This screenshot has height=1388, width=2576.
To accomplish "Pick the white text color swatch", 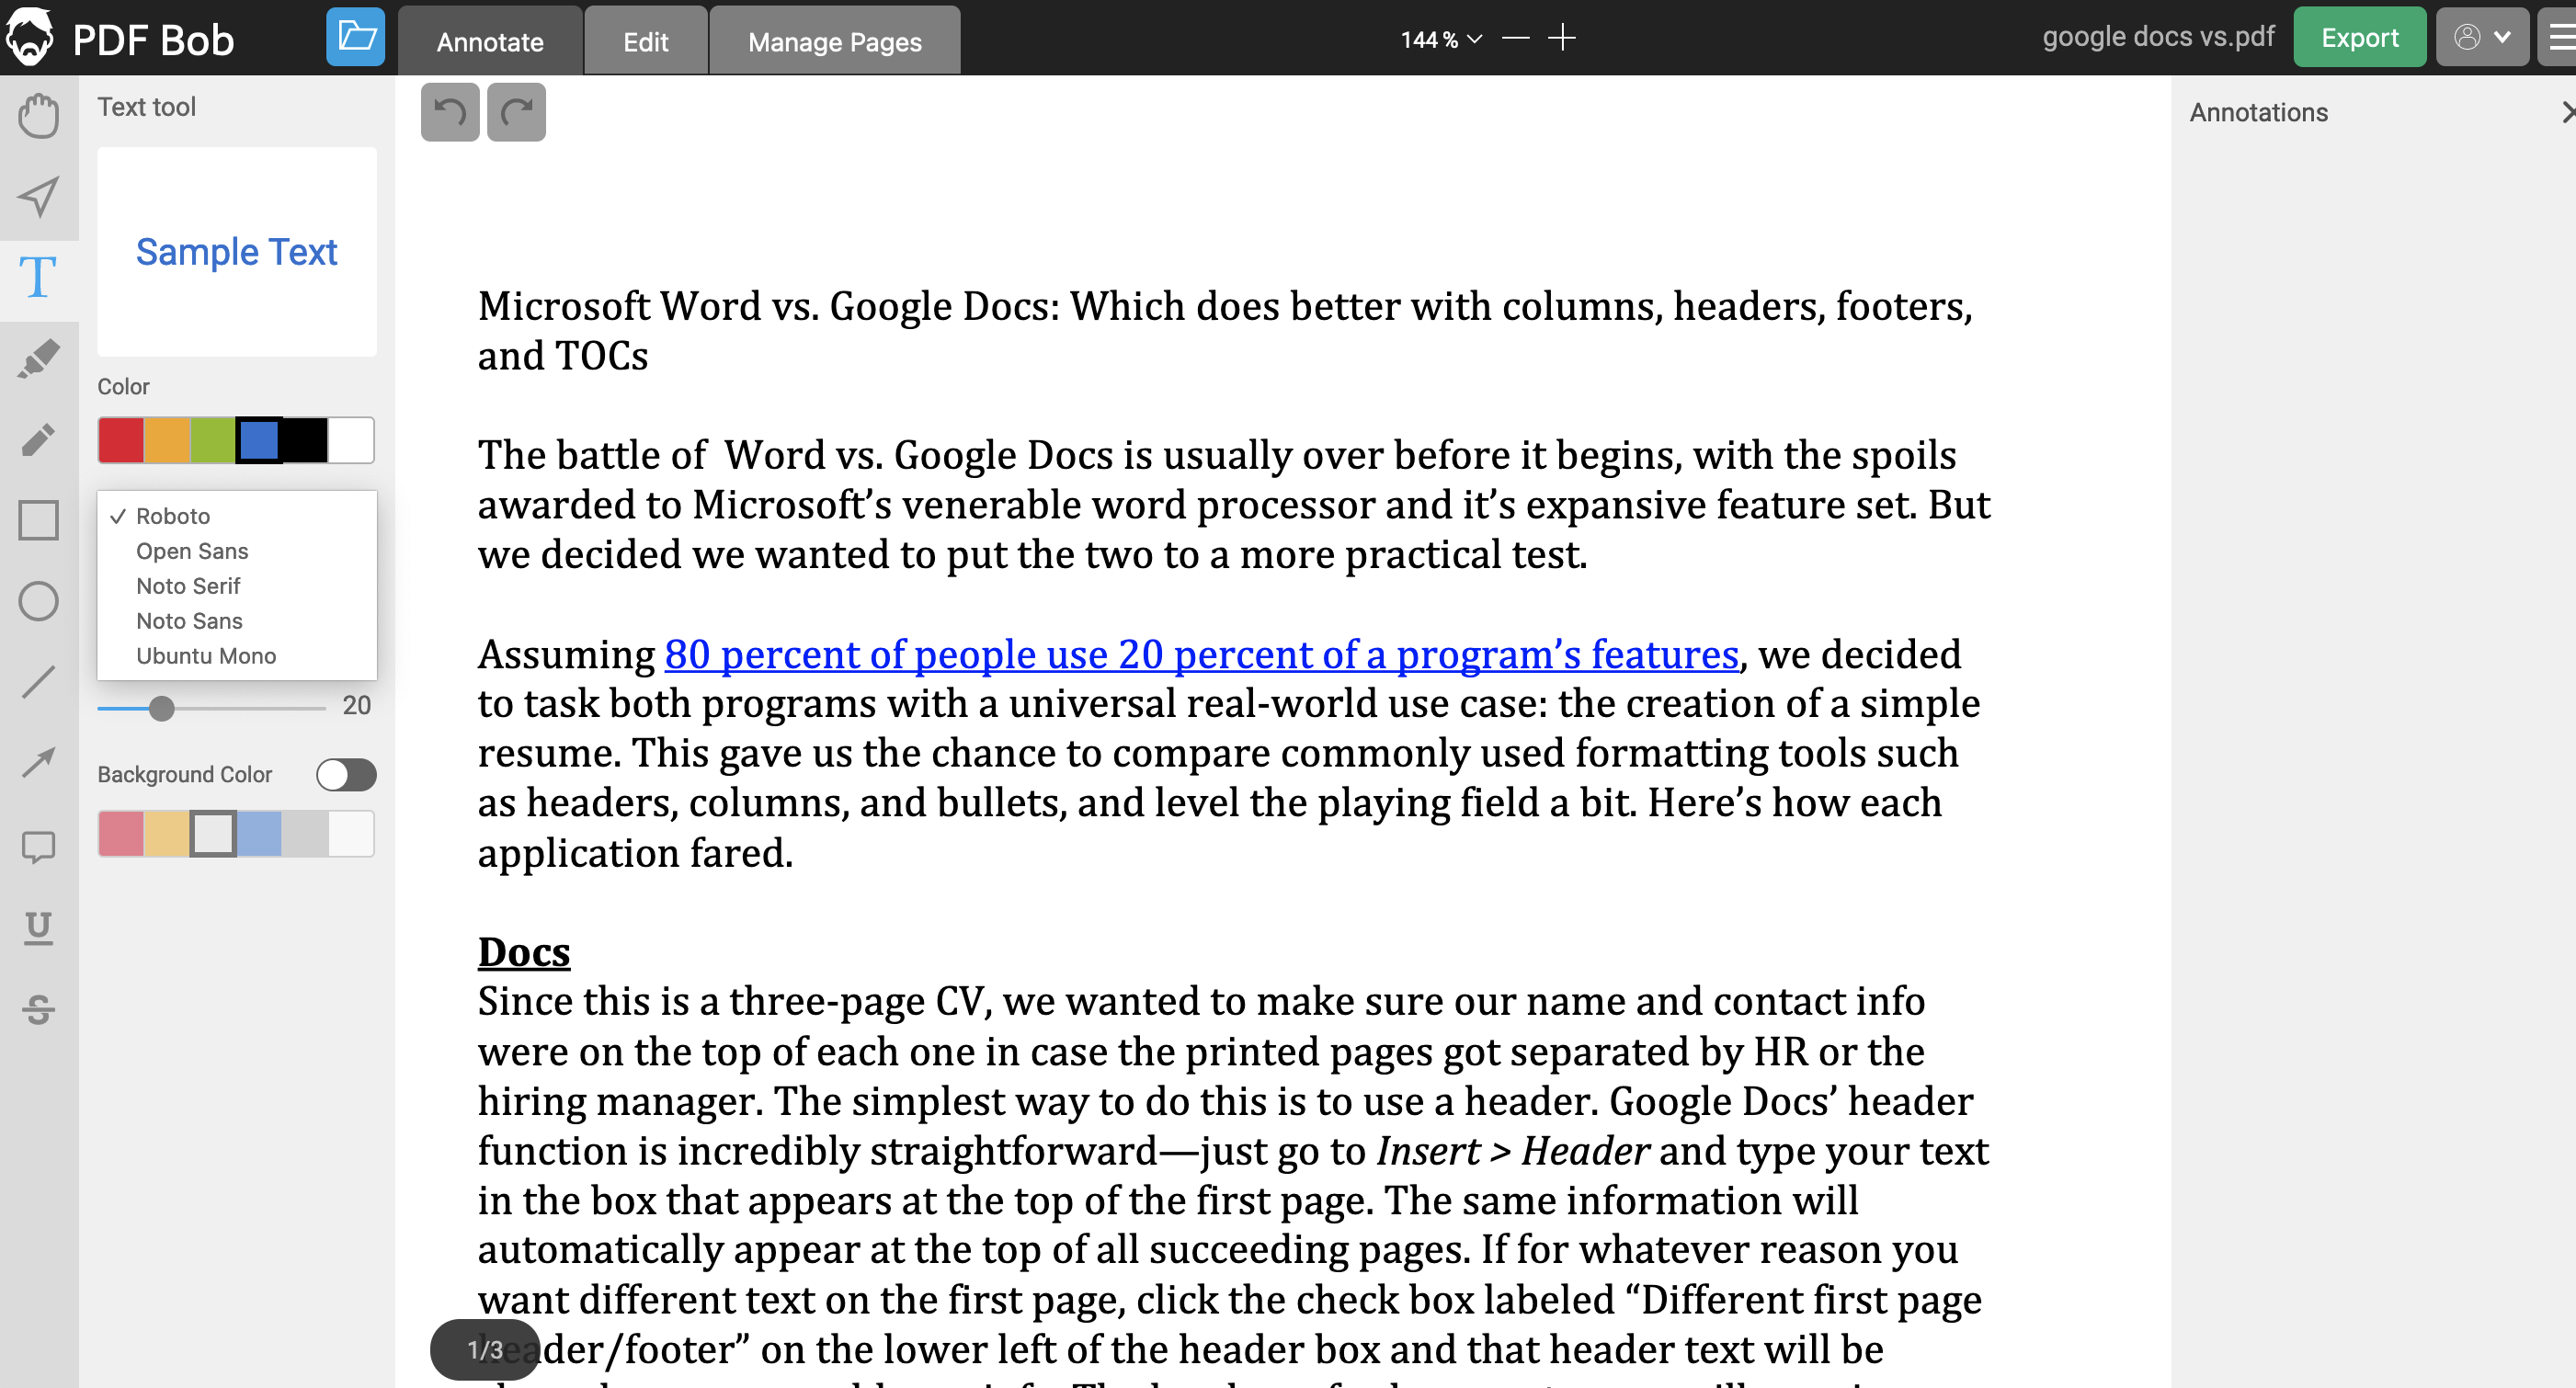I will (x=351, y=440).
